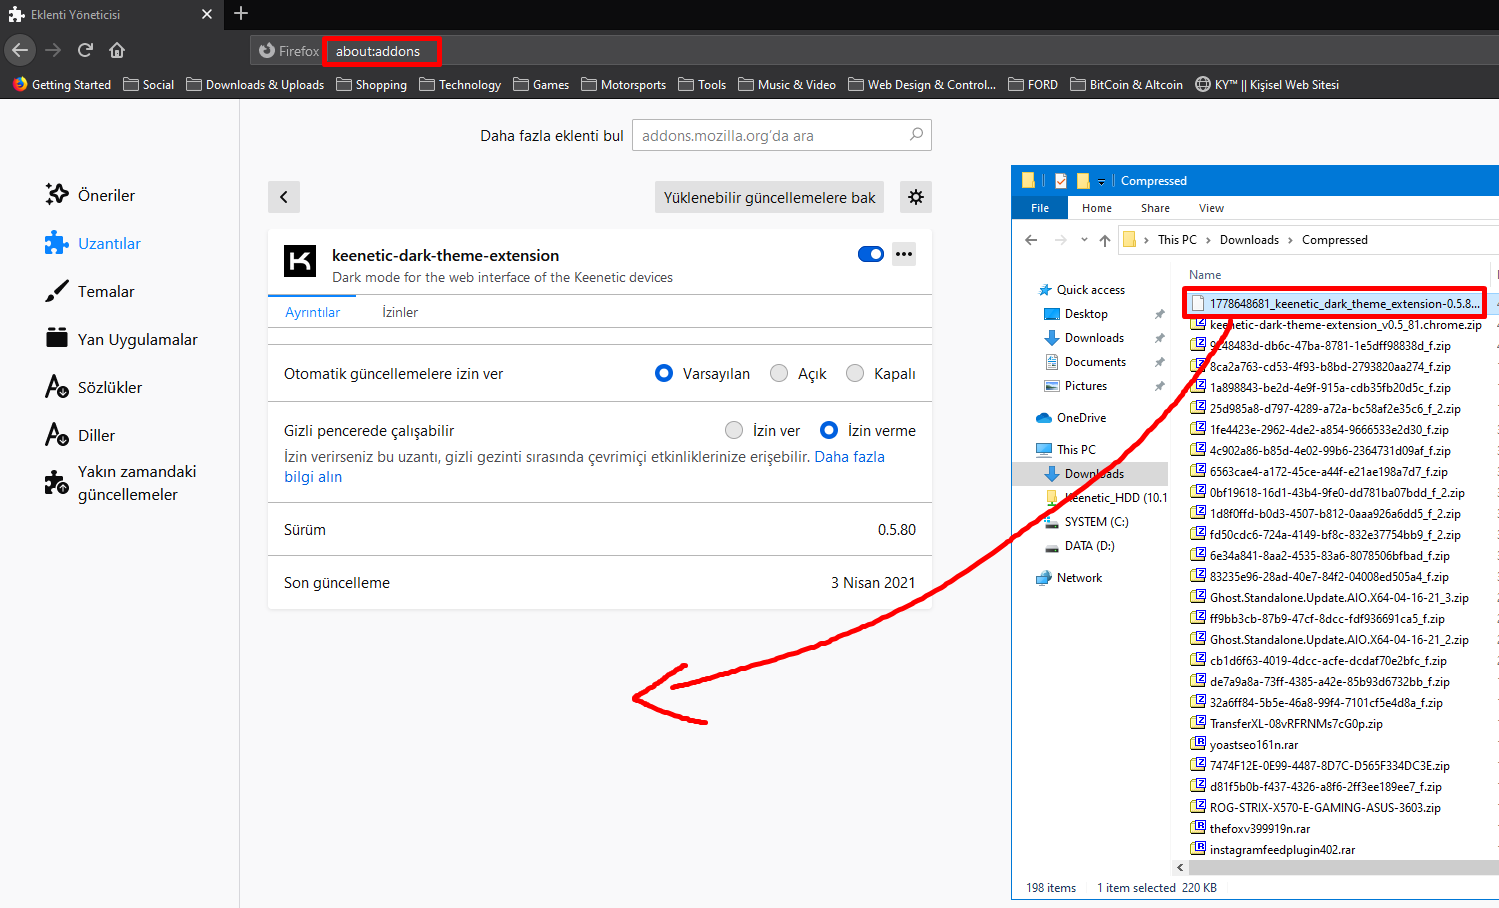Image resolution: width=1499 pixels, height=908 pixels.
Task: Select Uzantılar in the add-ons sidebar
Action: tap(93, 243)
